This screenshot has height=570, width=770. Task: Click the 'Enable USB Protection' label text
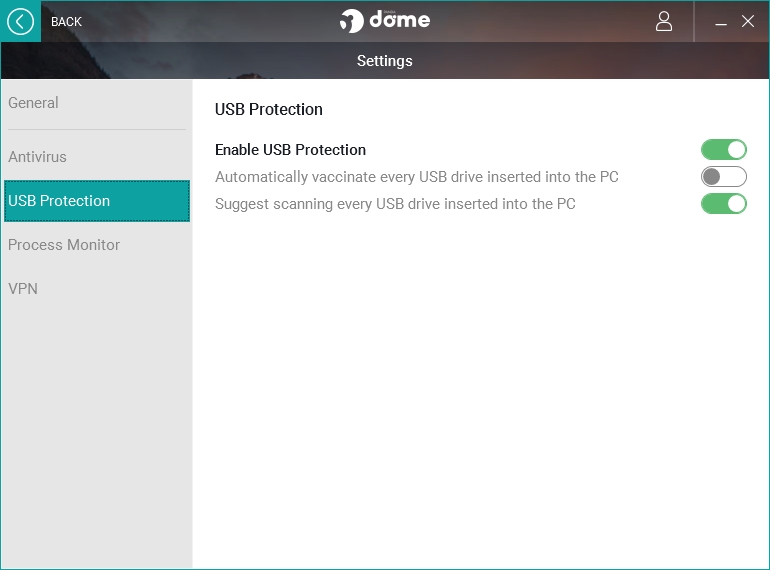click(x=290, y=150)
